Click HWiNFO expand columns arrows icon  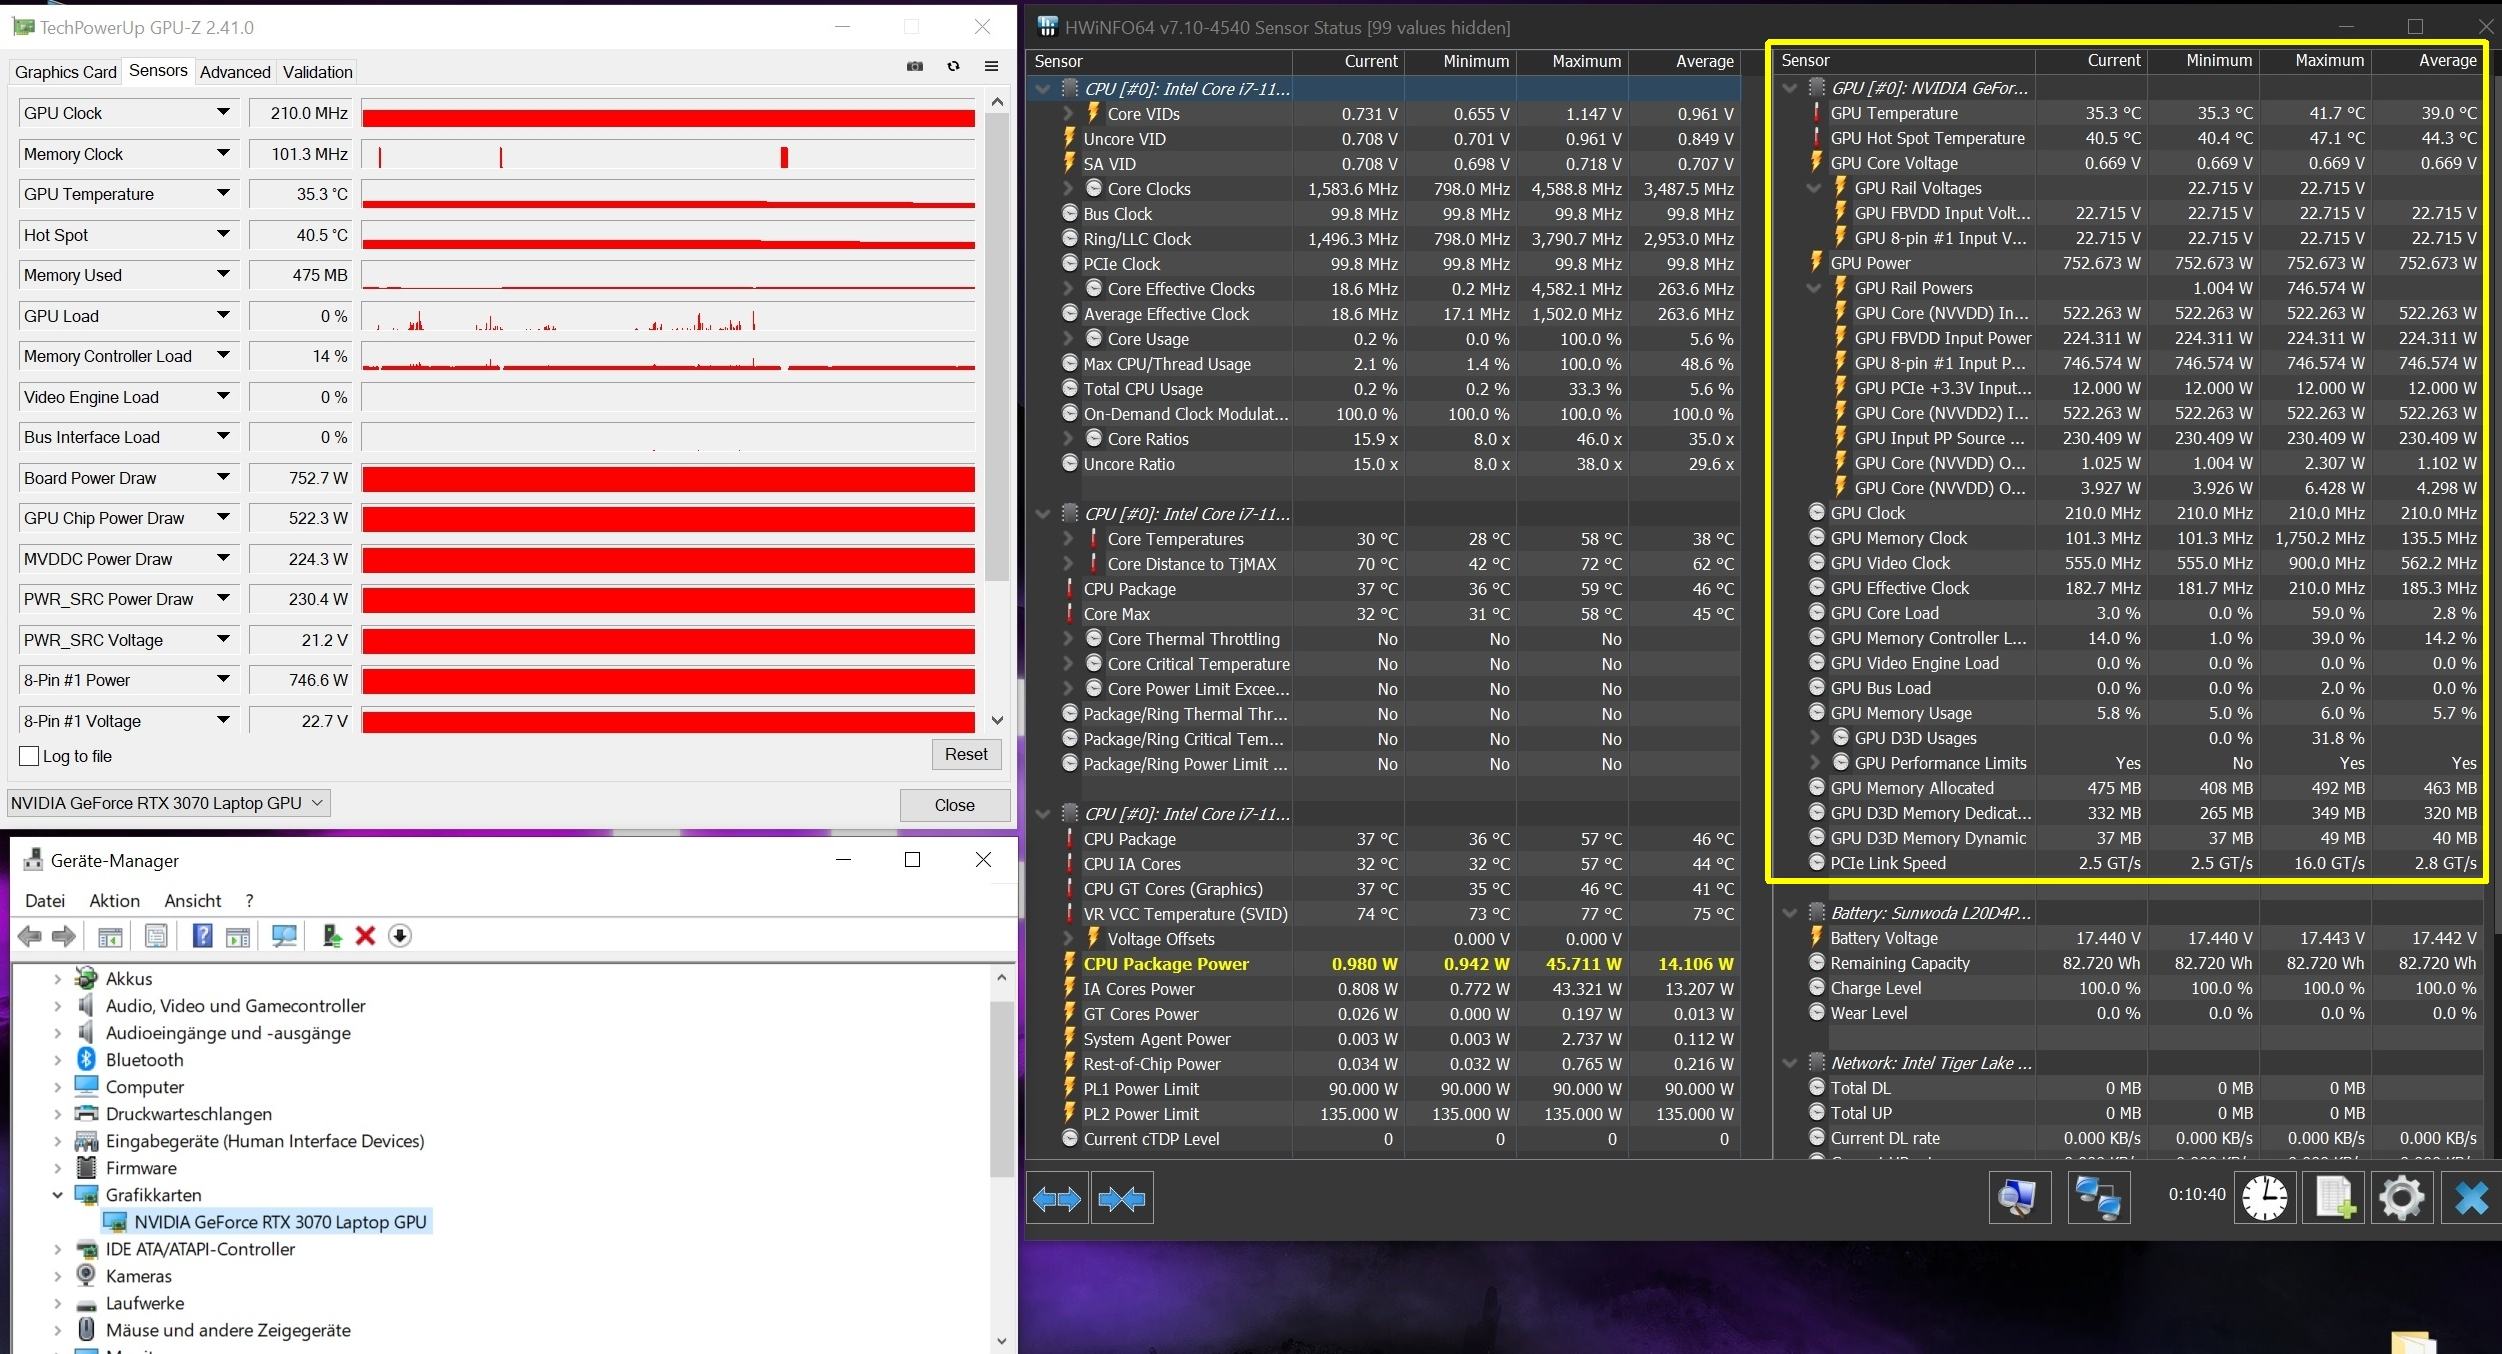1057,1198
